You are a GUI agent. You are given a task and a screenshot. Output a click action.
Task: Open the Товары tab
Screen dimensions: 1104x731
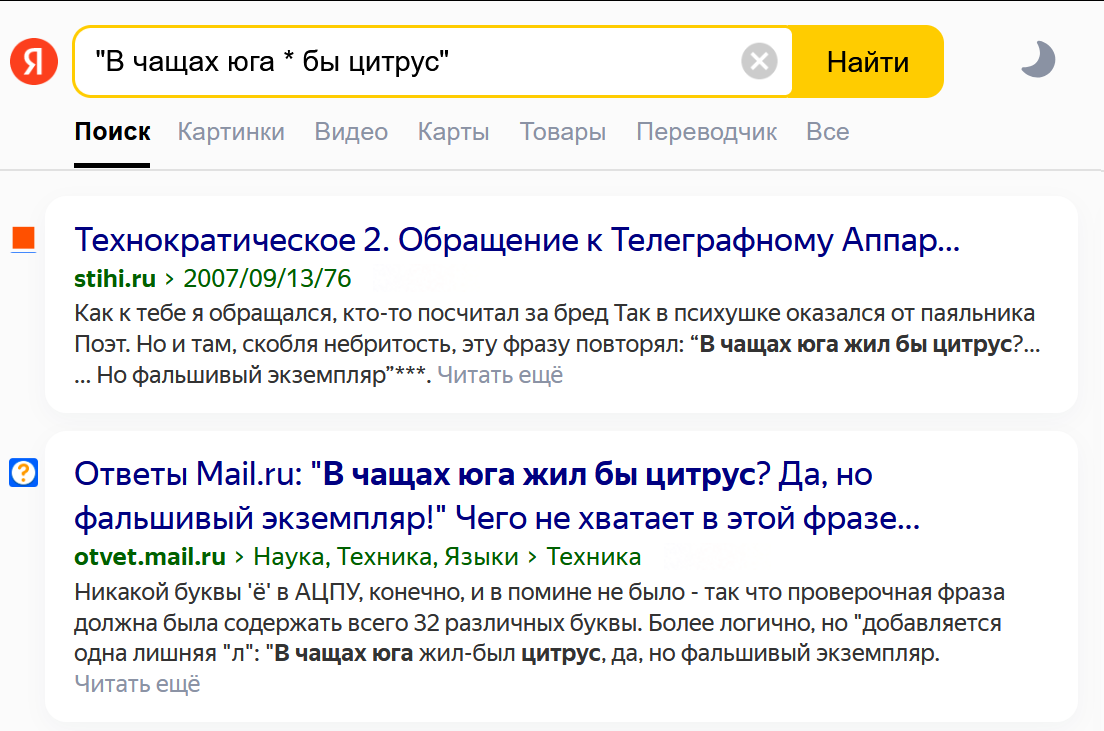click(x=563, y=132)
